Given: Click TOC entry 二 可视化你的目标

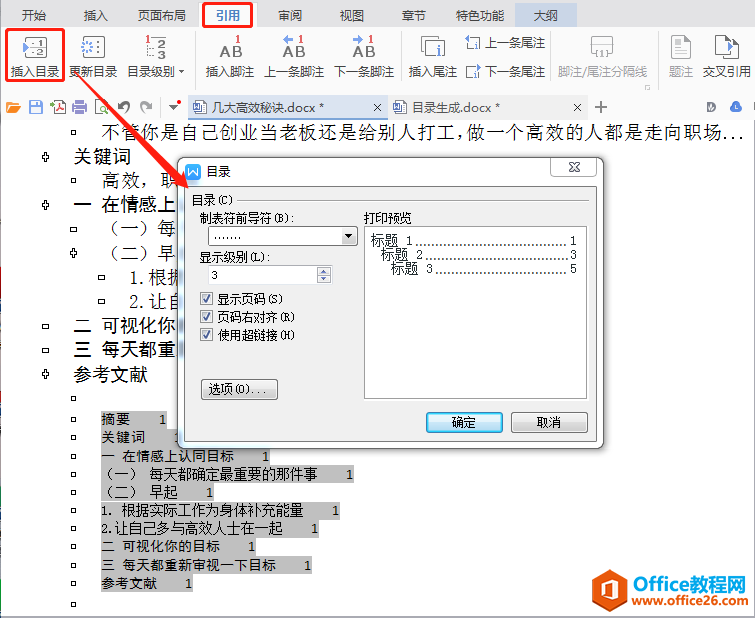Looking at the screenshot, I should [178, 547].
